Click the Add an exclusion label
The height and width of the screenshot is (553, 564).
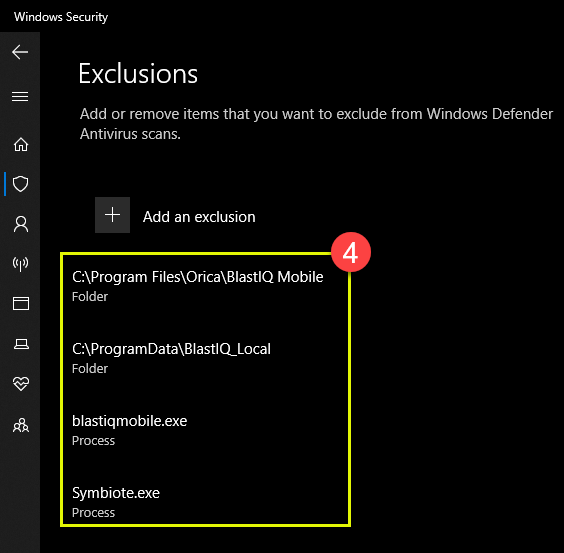pos(199,217)
